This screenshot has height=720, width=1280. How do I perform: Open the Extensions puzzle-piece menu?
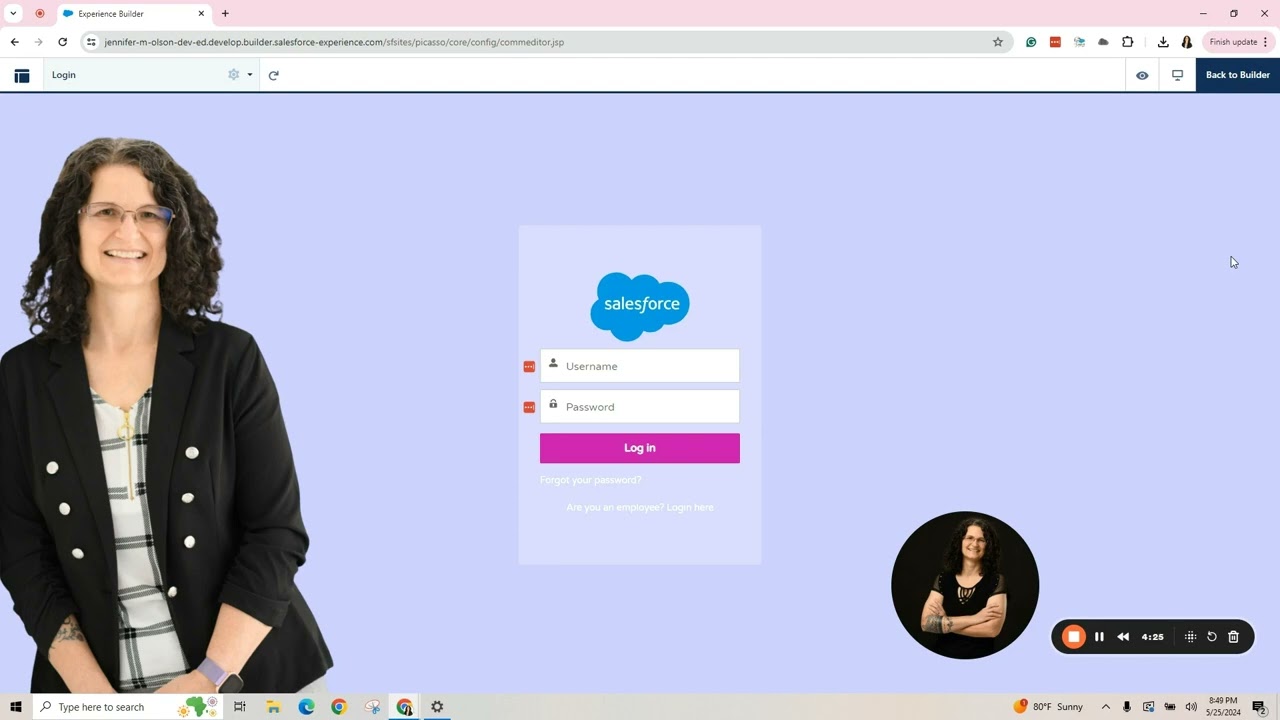1128,42
